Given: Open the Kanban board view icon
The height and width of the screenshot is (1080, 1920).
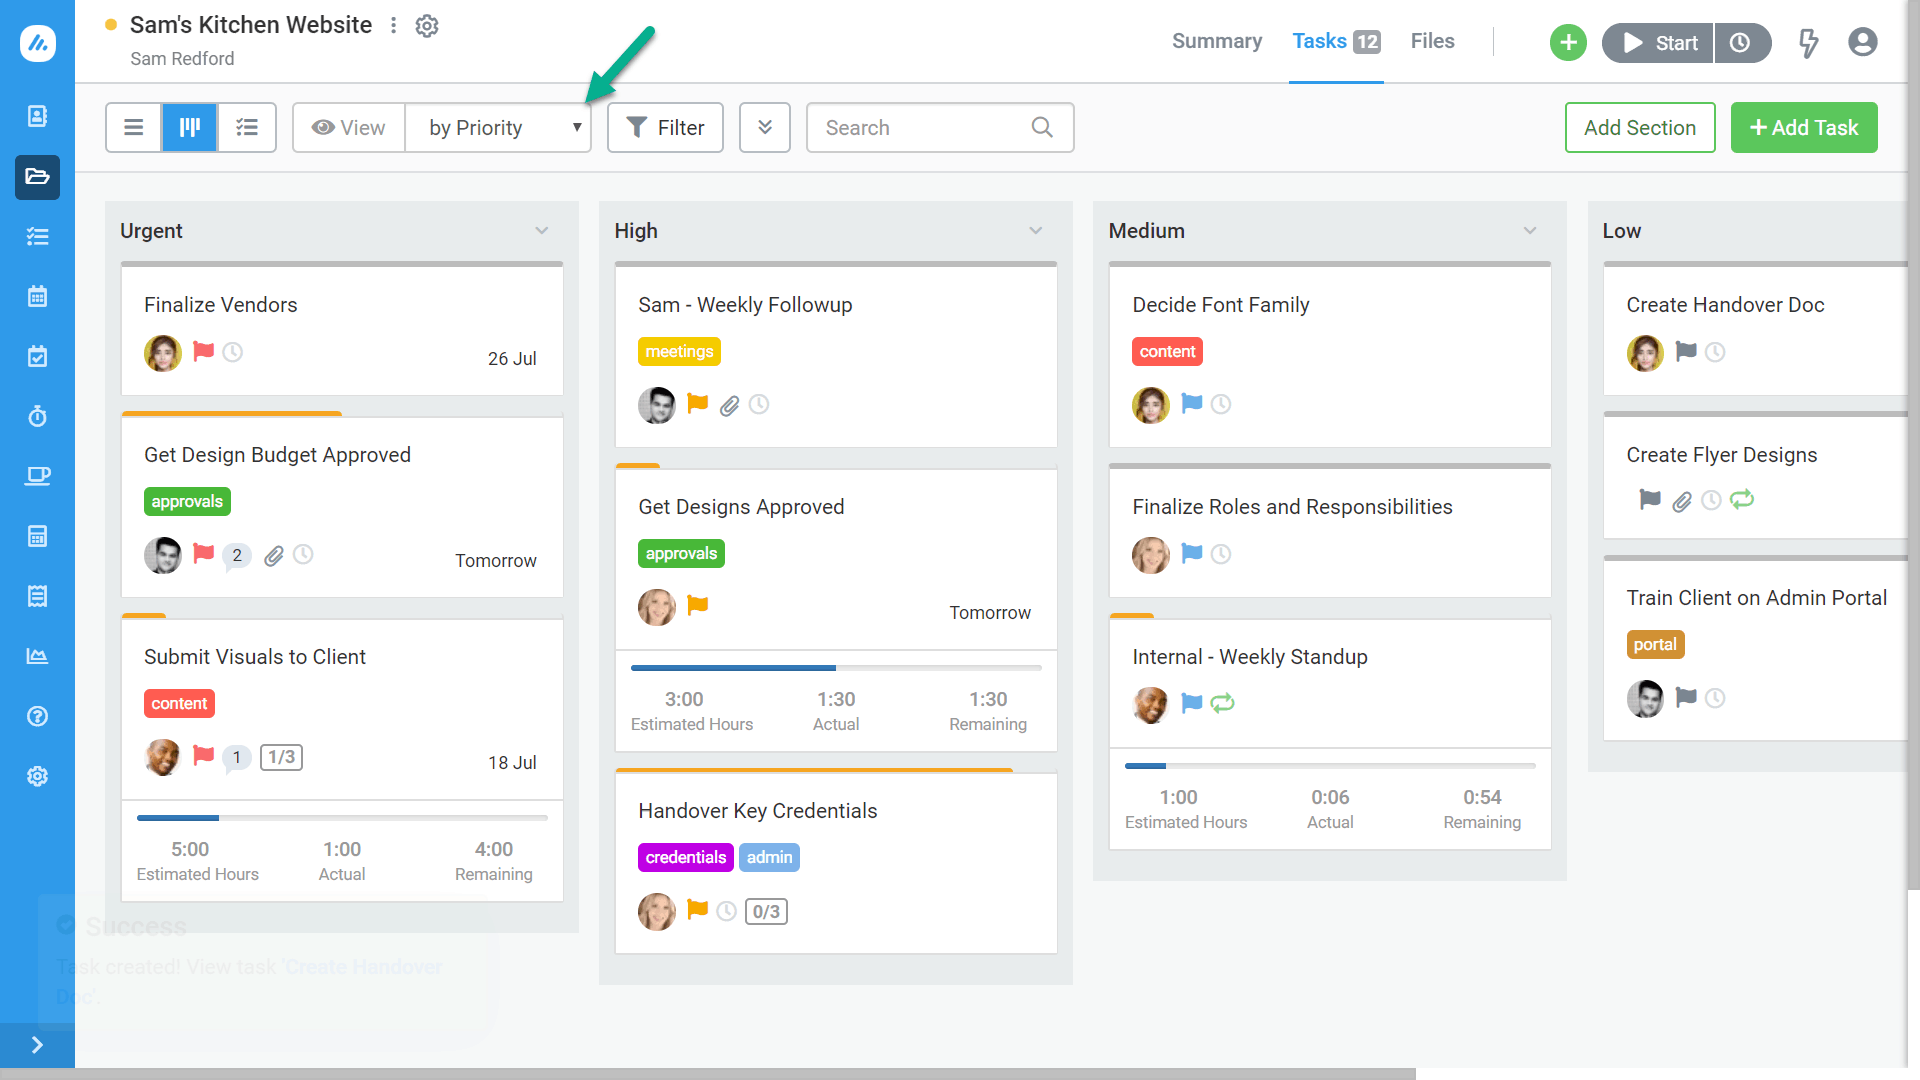Looking at the screenshot, I should (x=189, y=127).
